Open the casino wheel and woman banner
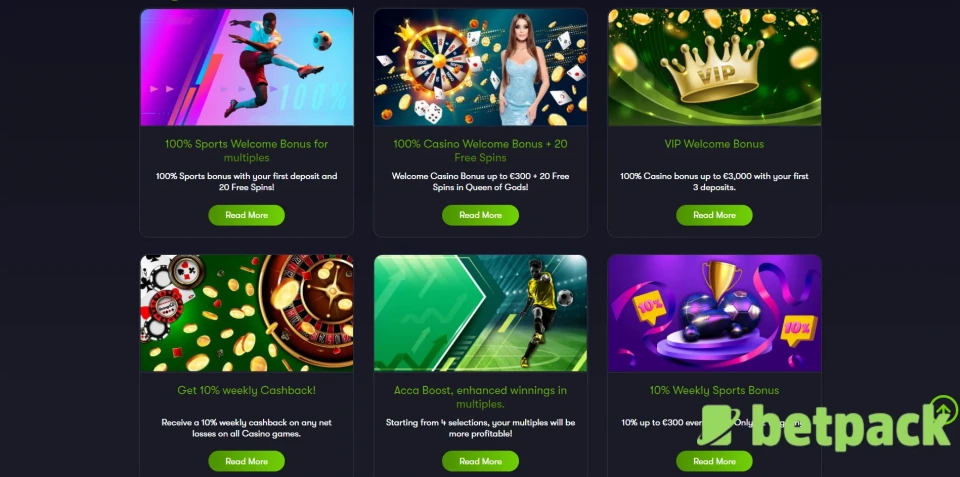Screen dimensions: 960x477 pyautogui.click(x=481, y=67)
